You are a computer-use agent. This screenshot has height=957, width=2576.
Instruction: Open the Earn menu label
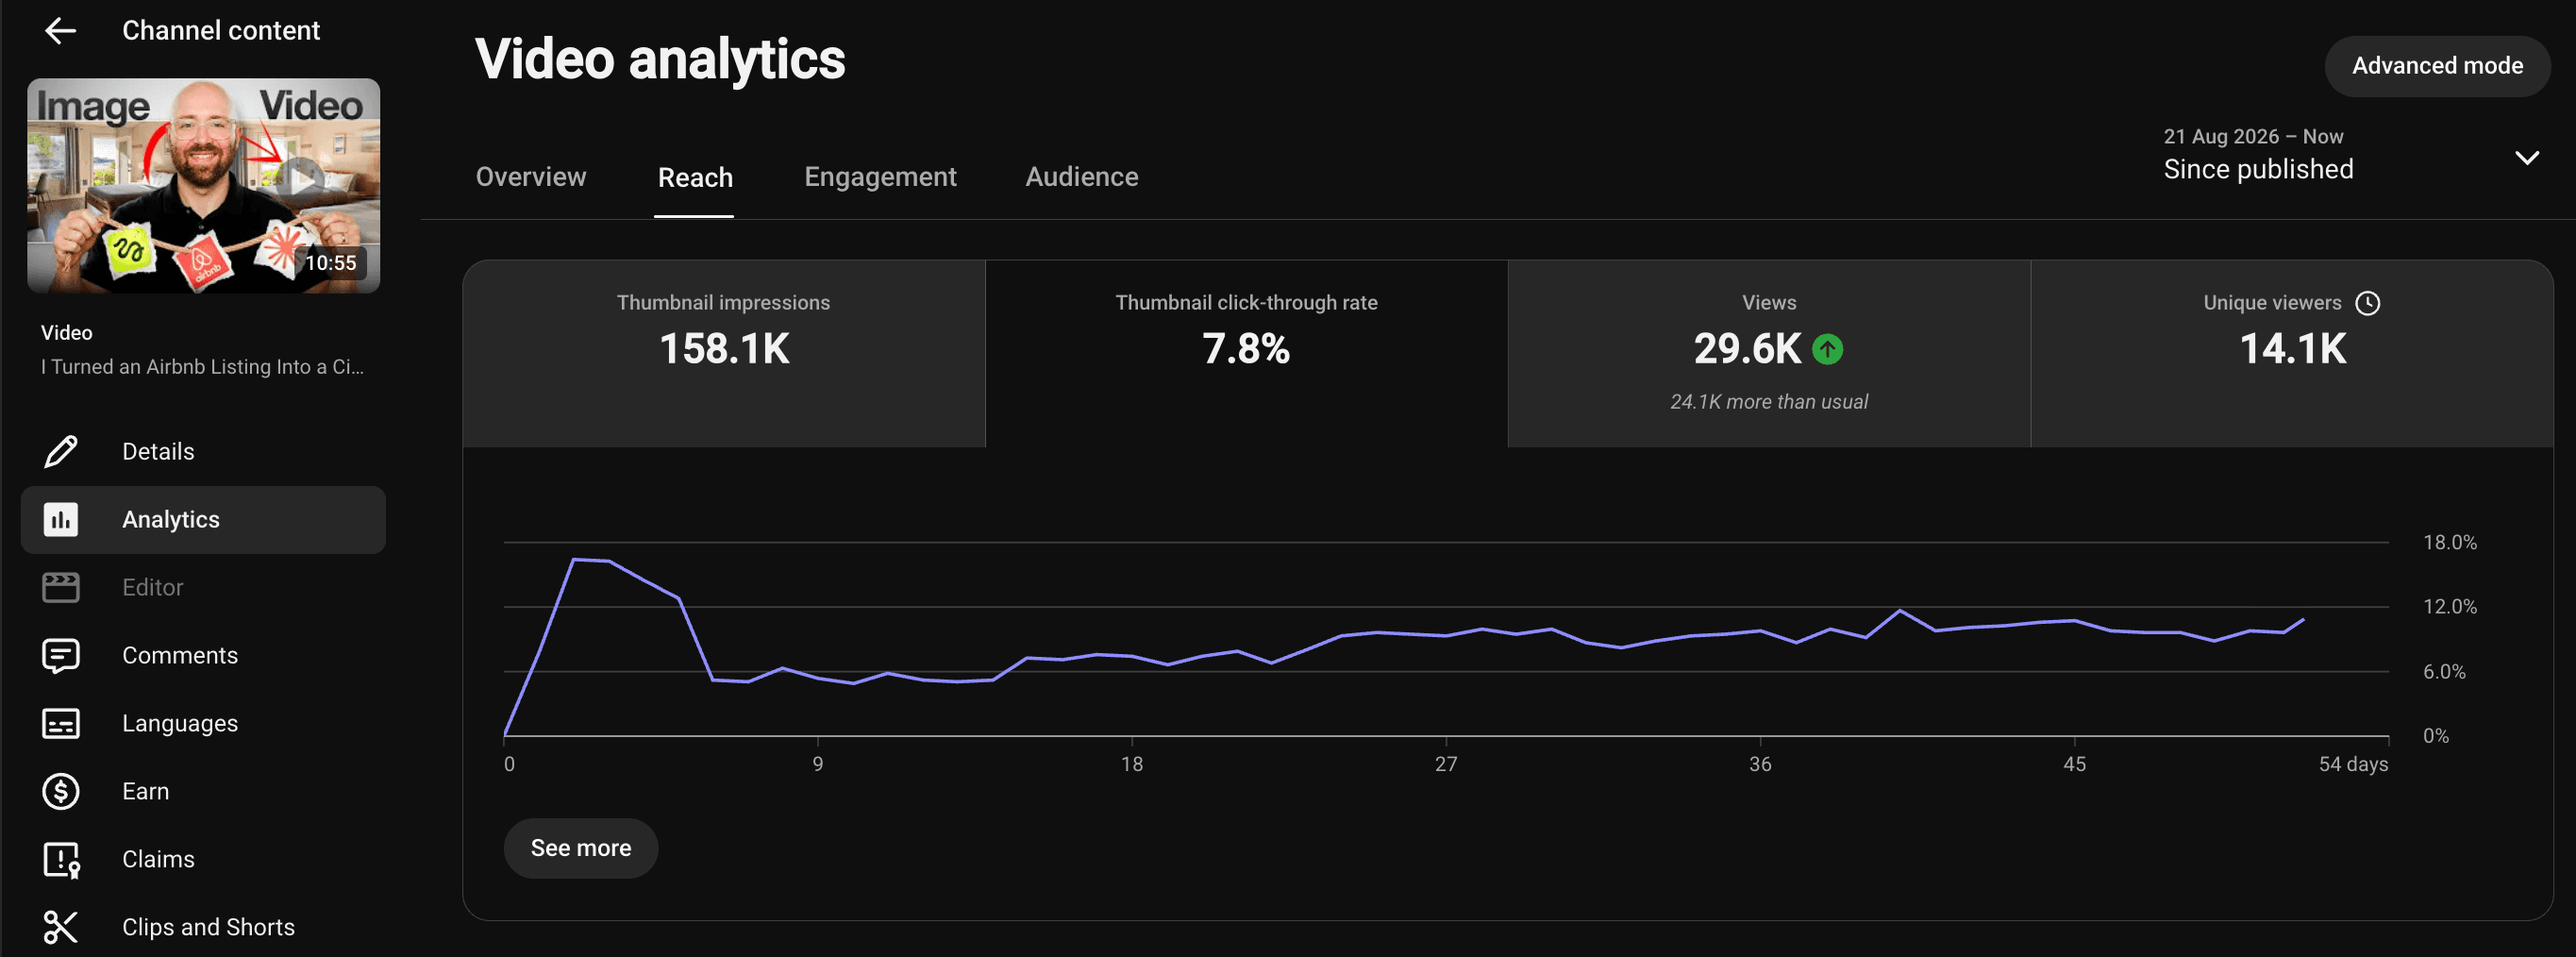pos(145,792)
